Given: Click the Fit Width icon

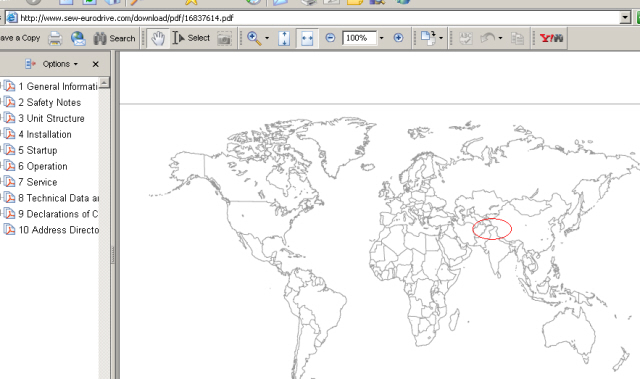Looking at the screenshot, I should point(307,38).
